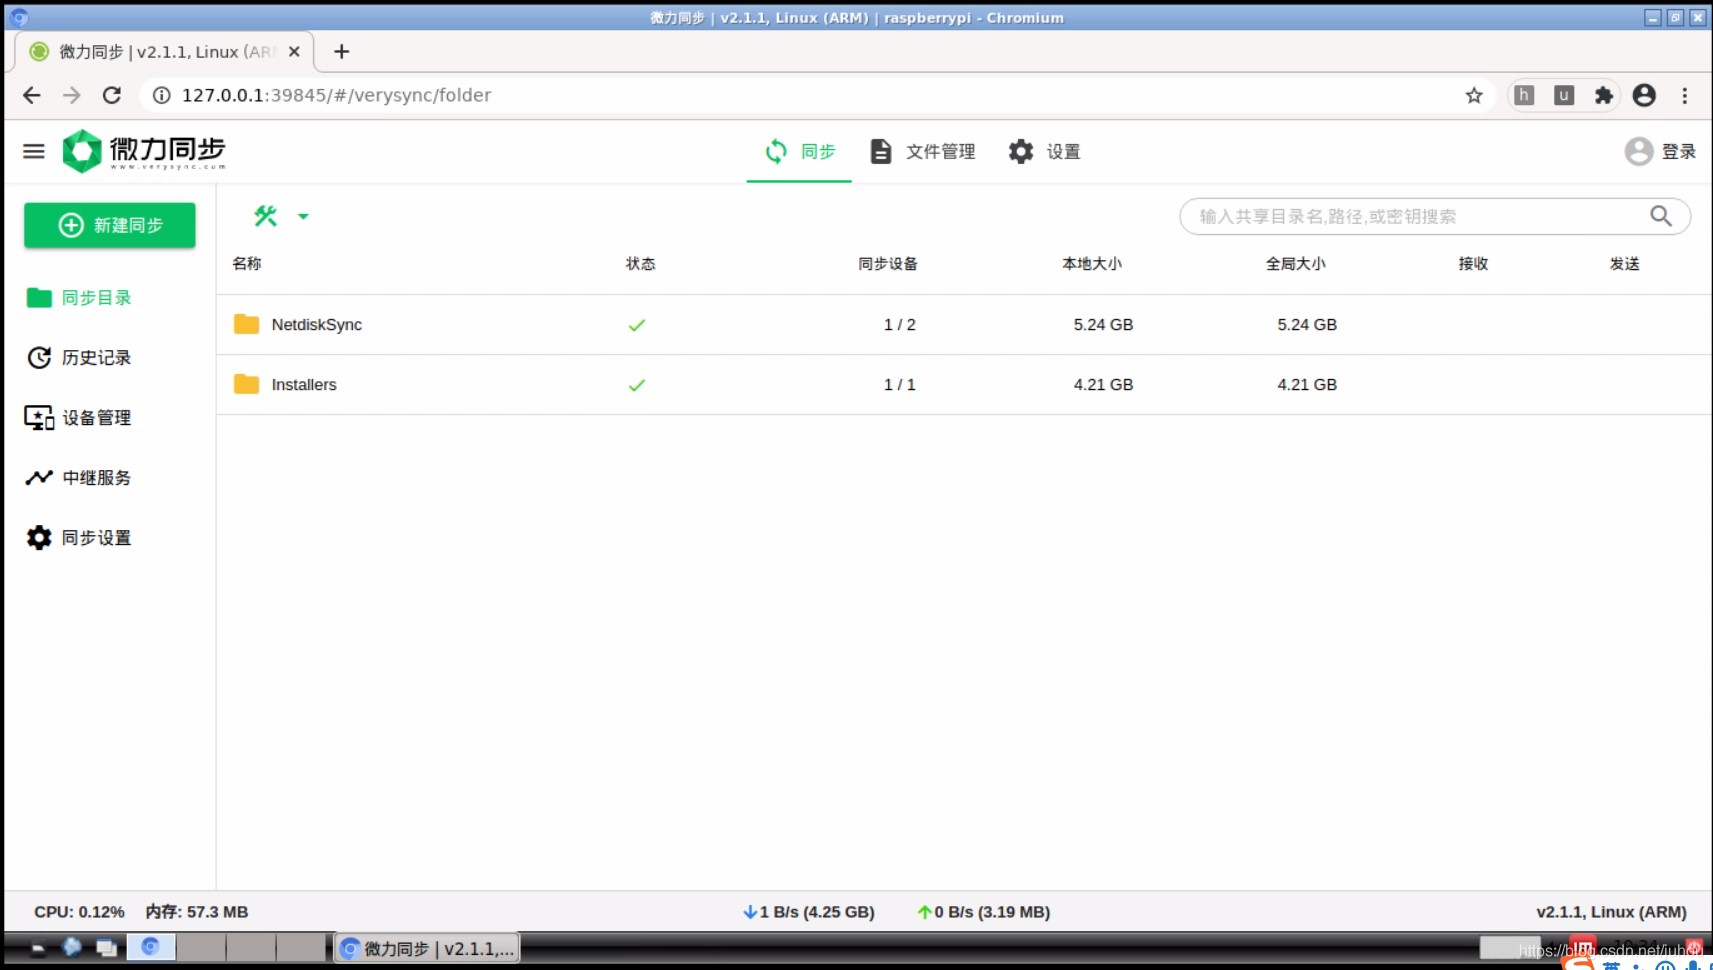The height and width of the screenshot is (970, 1713).
Task: Click the CPU usage in status bar
Action: pos(79,912)
